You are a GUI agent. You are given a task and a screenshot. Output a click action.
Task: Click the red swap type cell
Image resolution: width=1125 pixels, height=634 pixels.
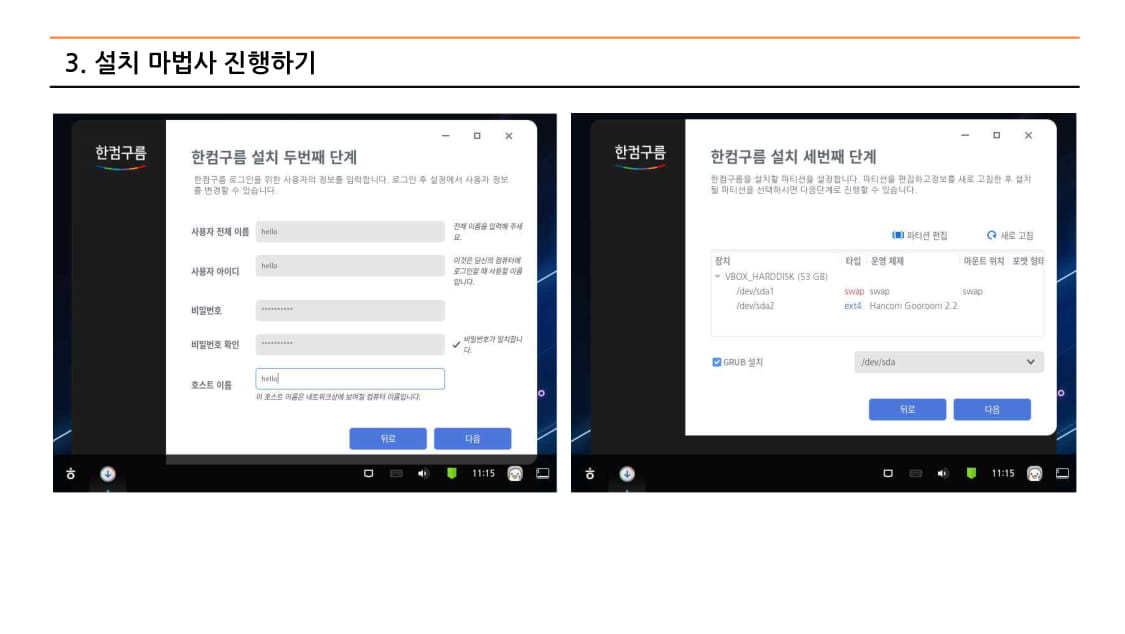pos(854,291)
